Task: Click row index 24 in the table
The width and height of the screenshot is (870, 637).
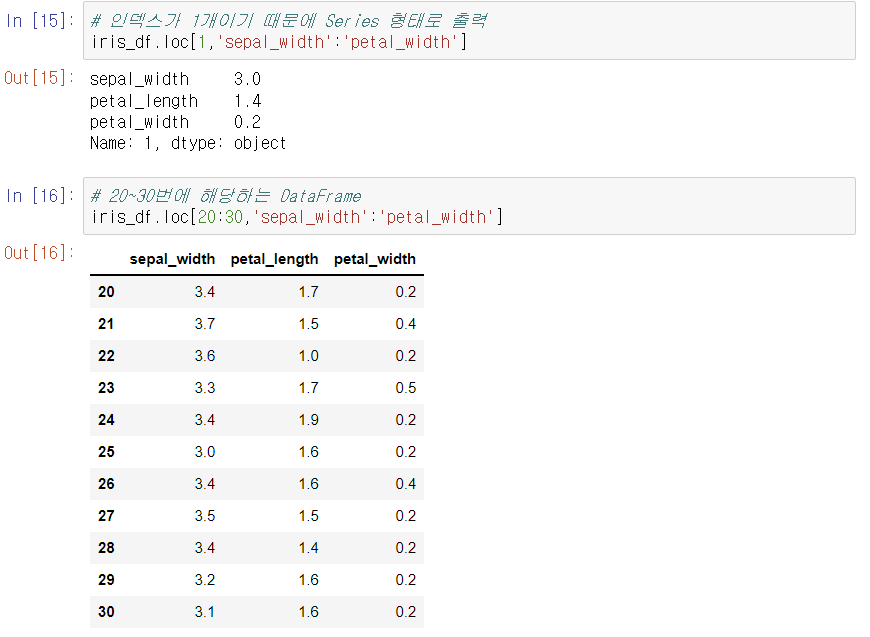Action: pos(106,420)
